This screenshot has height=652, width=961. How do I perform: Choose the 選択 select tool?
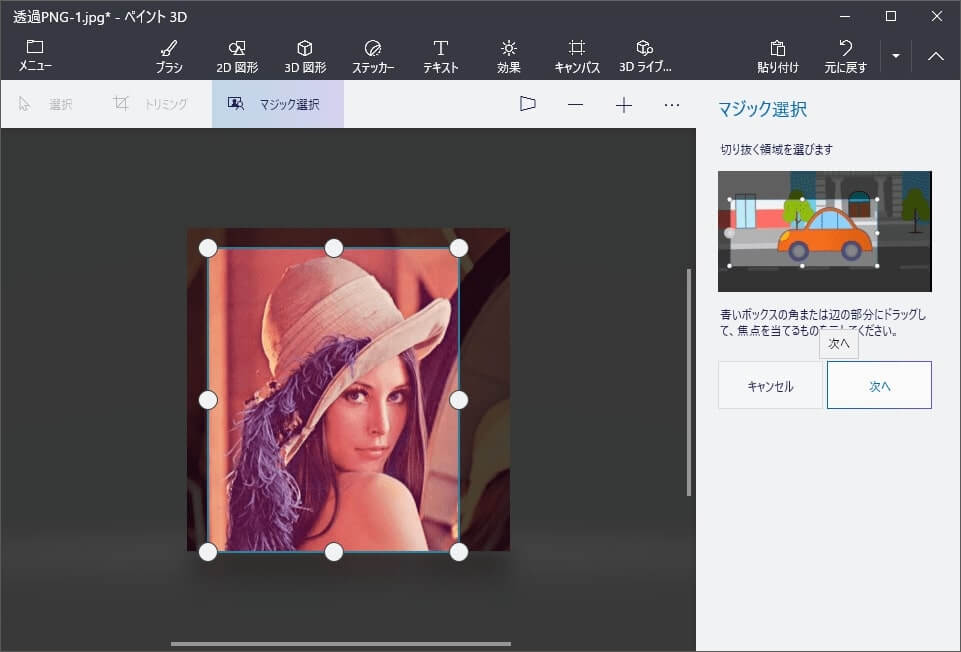pos(45,104)
